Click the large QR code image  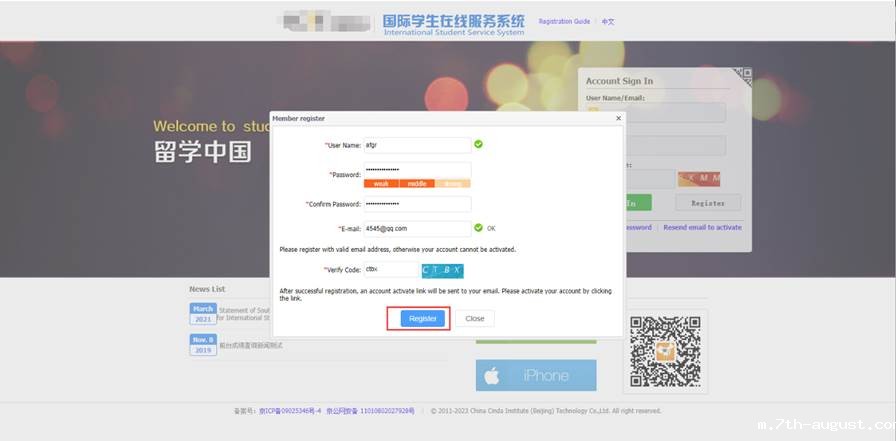click(x=665, y=350)
